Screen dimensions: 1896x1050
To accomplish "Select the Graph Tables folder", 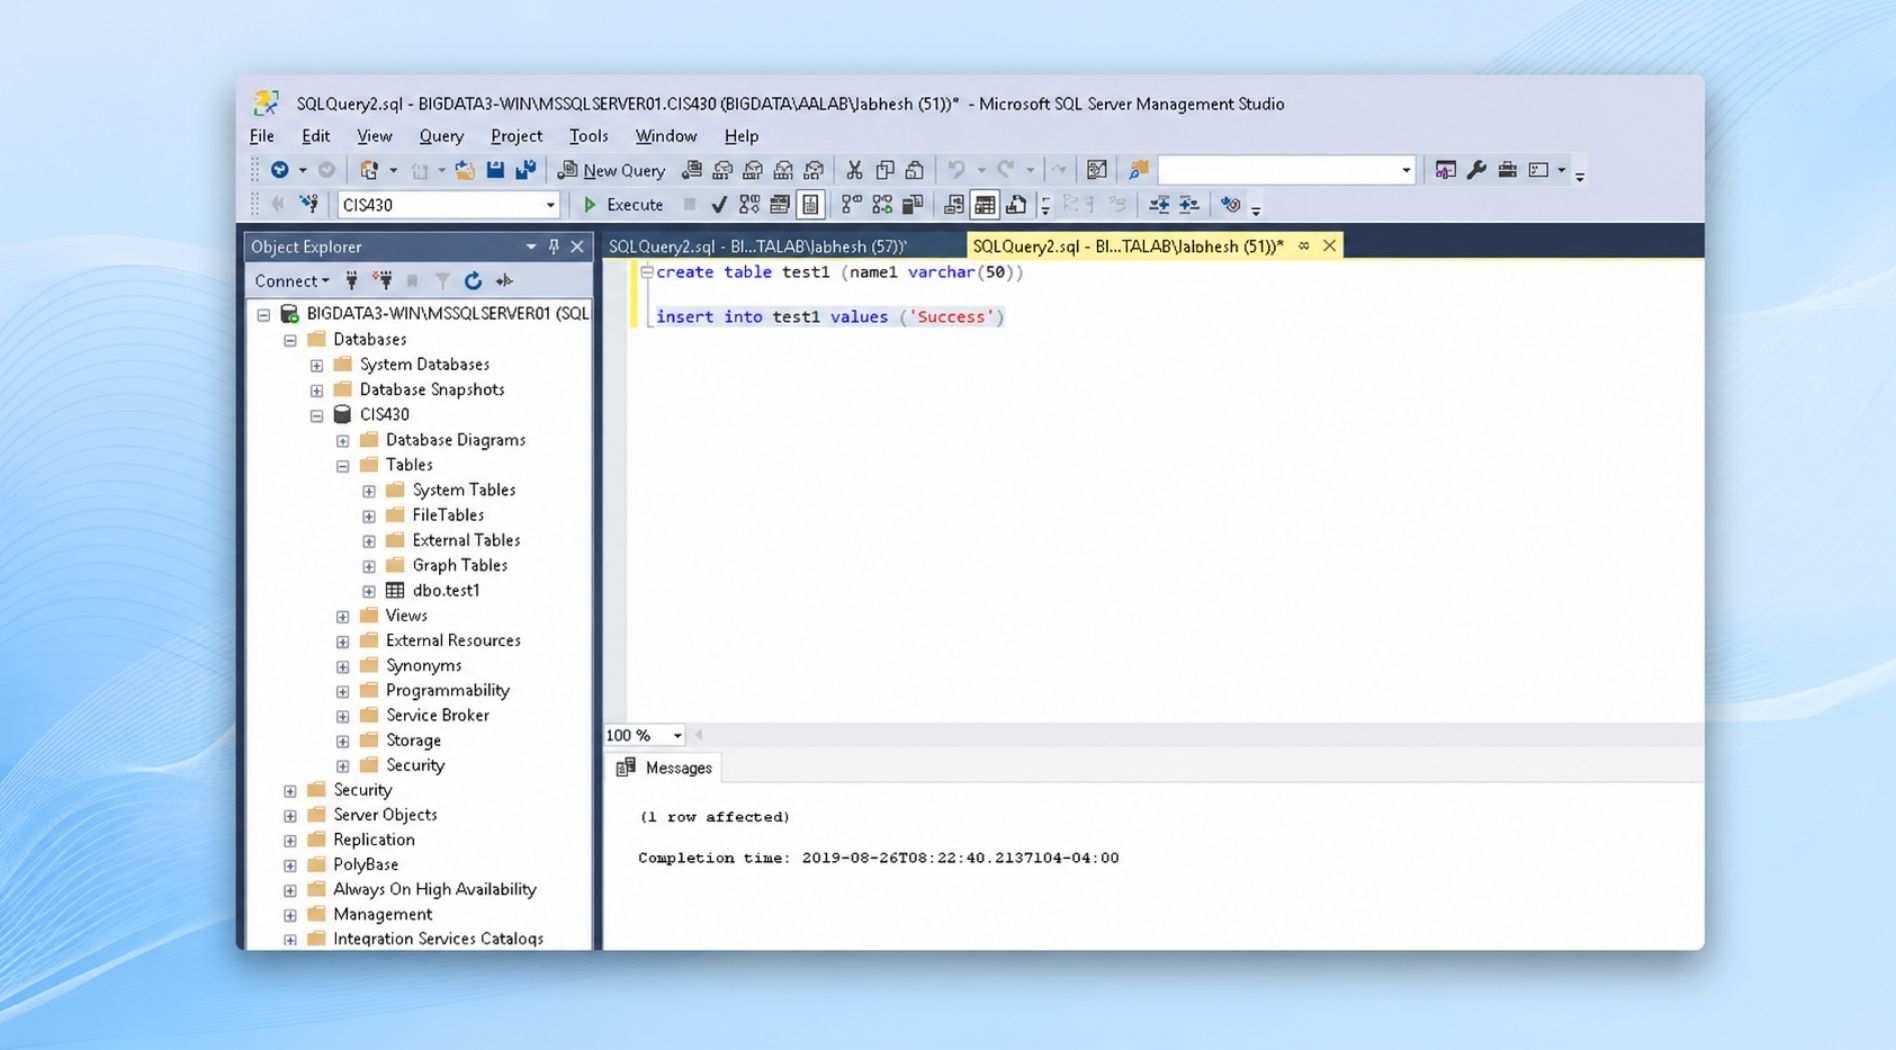I will tap(459, 565).
